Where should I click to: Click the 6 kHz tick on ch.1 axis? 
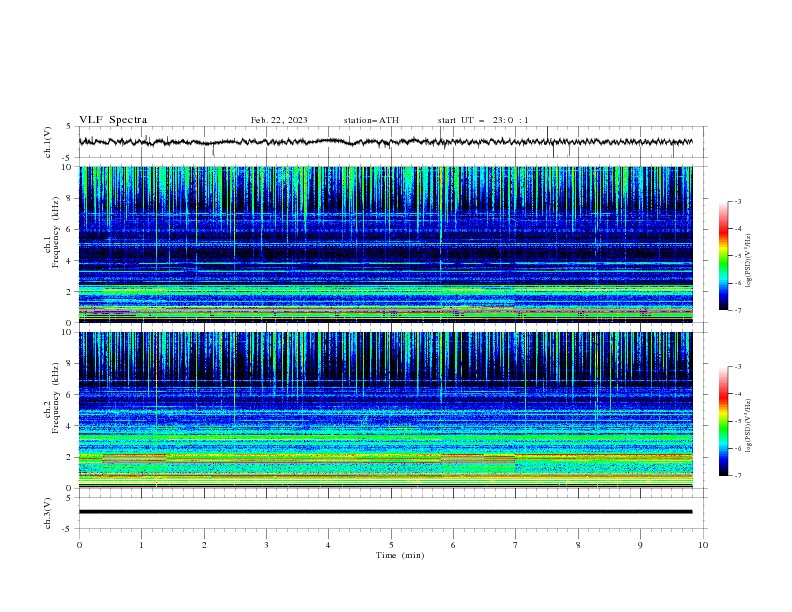pos(70,229)
